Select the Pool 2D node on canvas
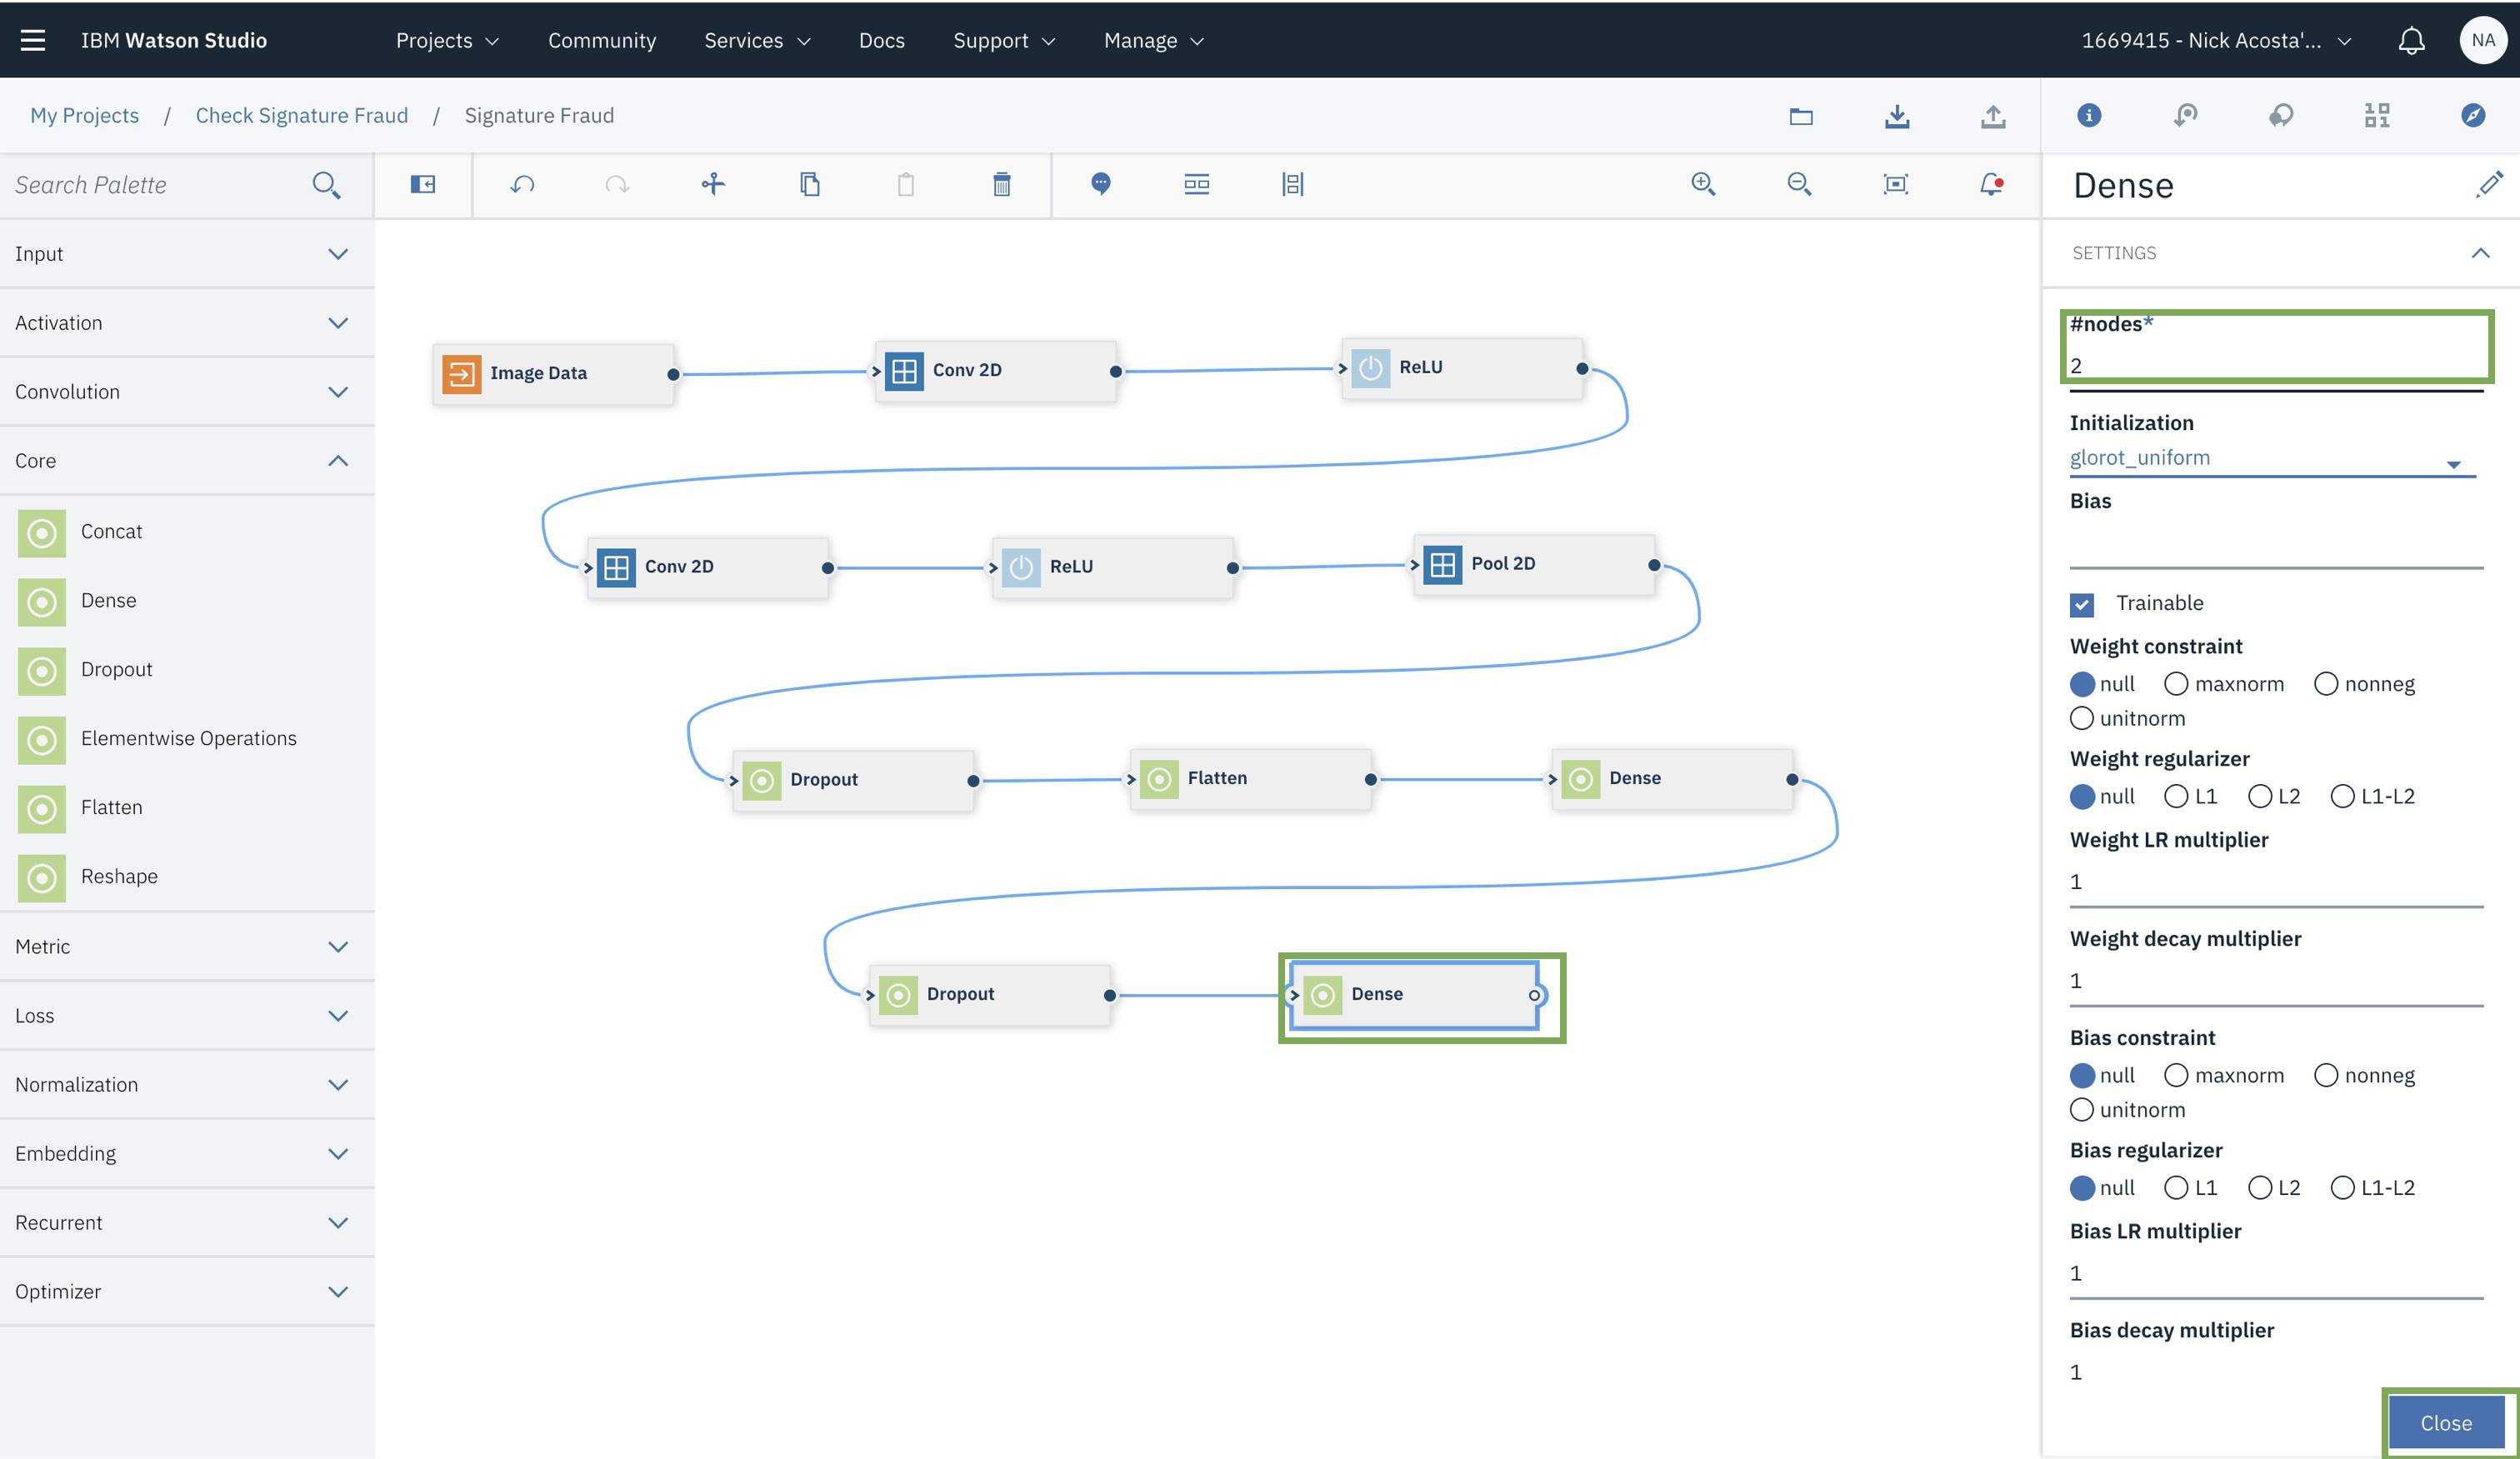This screenshot has width=2520, height=1459. [x=1534, y=565]
